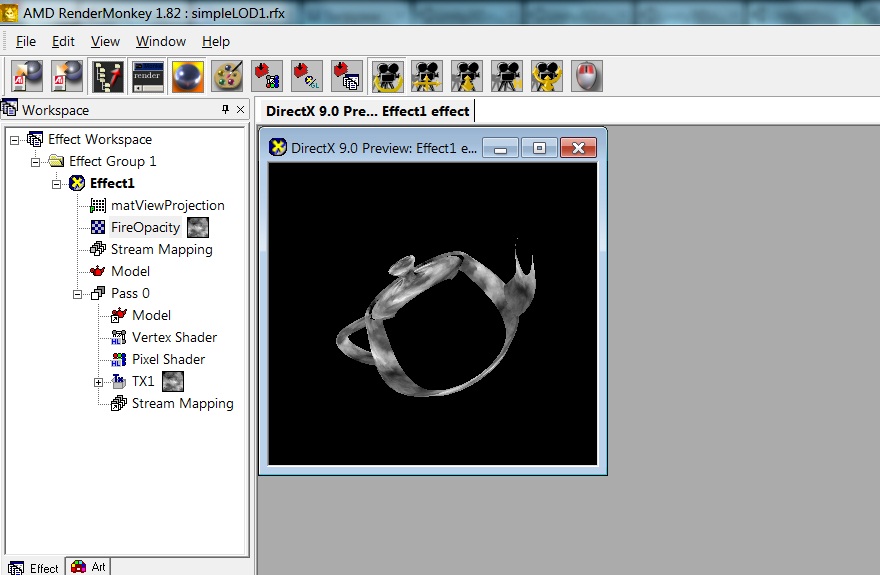The image size is (880, 575).
Task: Close the Workspace panel
Action: [240, 109]
